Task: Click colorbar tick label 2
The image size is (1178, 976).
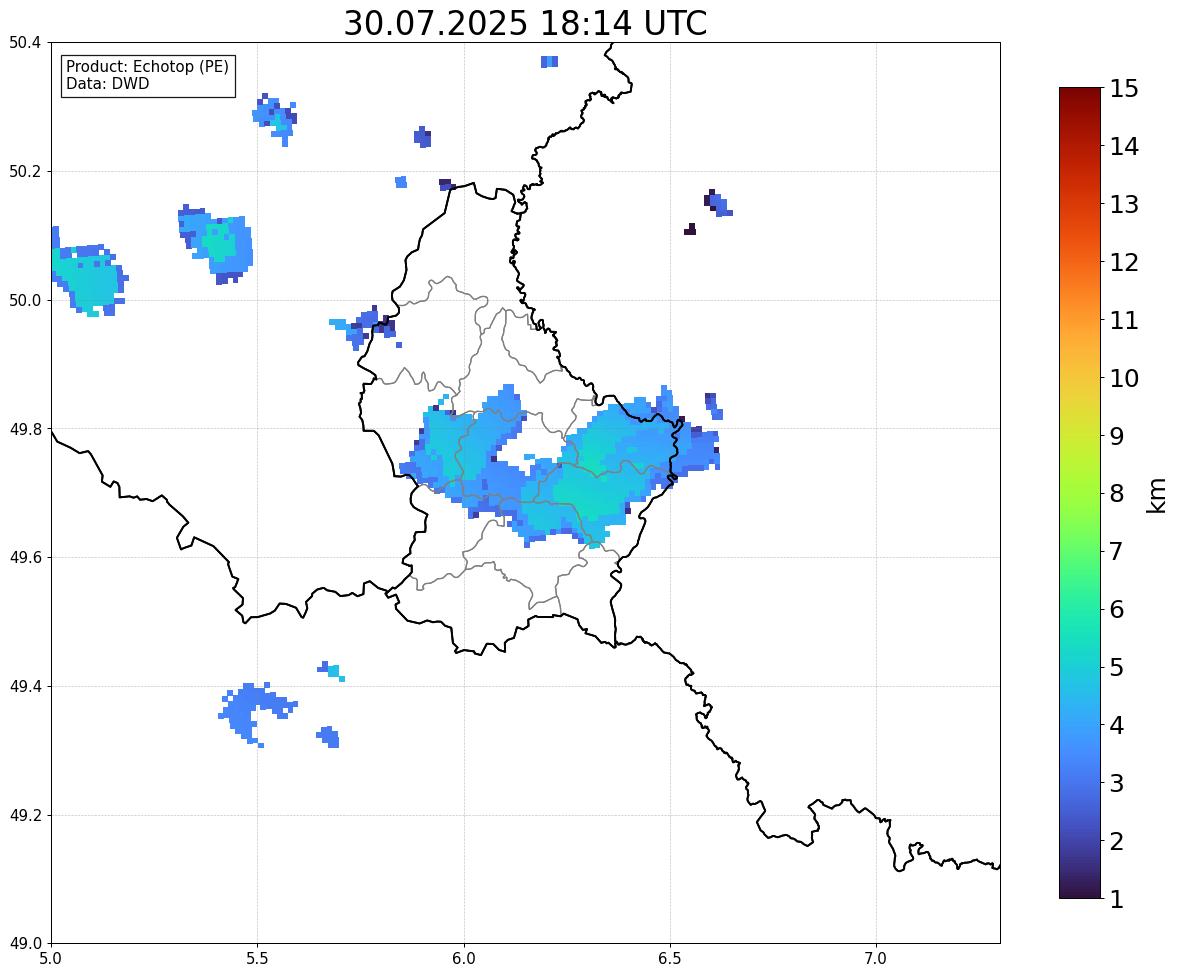Action: (x=1117, y=841)
